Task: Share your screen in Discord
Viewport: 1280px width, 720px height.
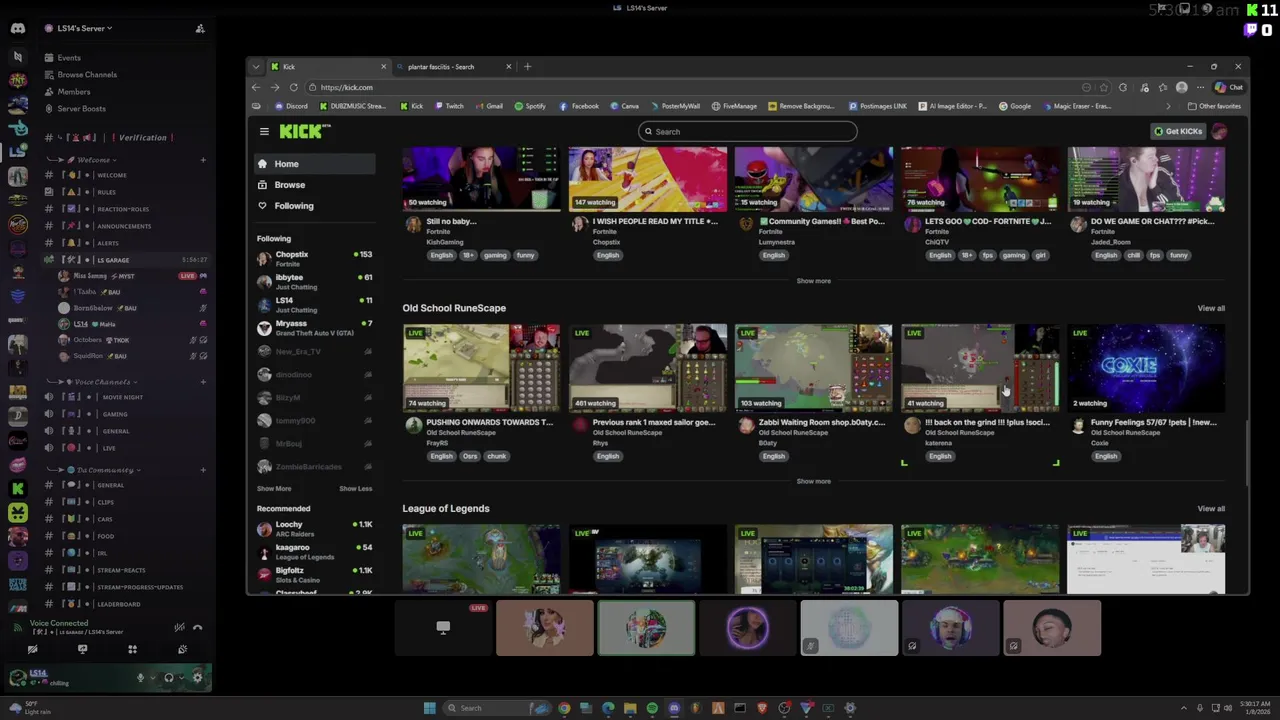Action: pos(82,649)
